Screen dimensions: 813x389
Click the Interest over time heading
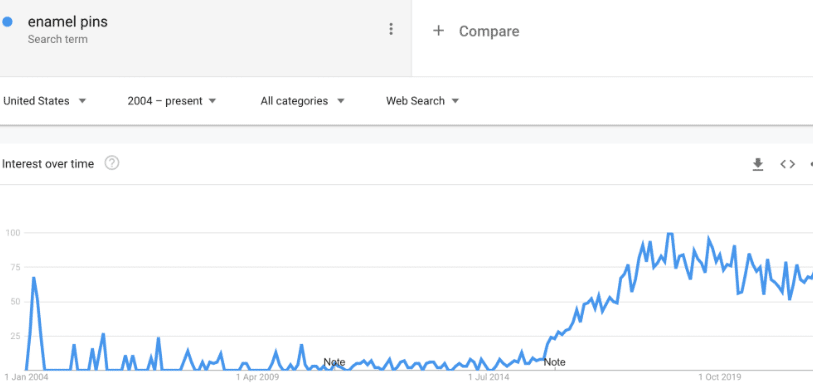48,164
